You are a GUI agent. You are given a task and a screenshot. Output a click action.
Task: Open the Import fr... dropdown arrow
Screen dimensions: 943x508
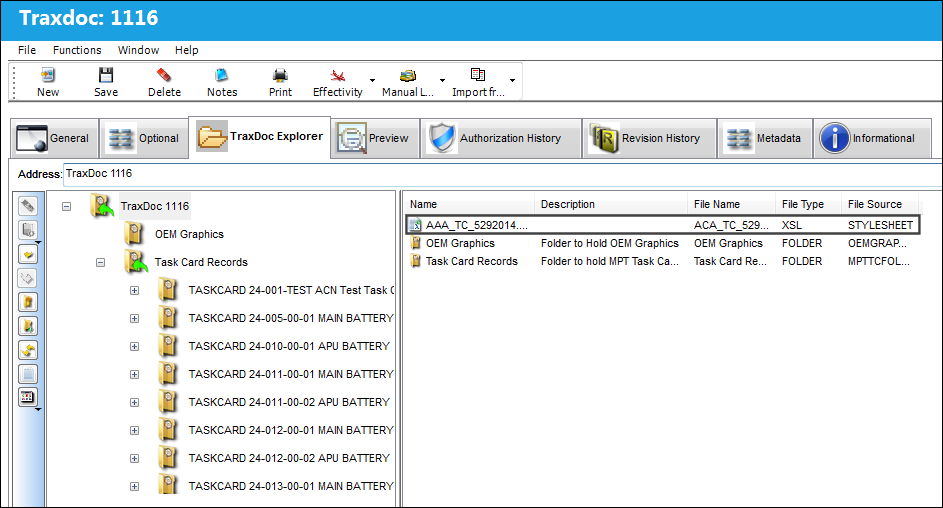click(x=512, y=80)
